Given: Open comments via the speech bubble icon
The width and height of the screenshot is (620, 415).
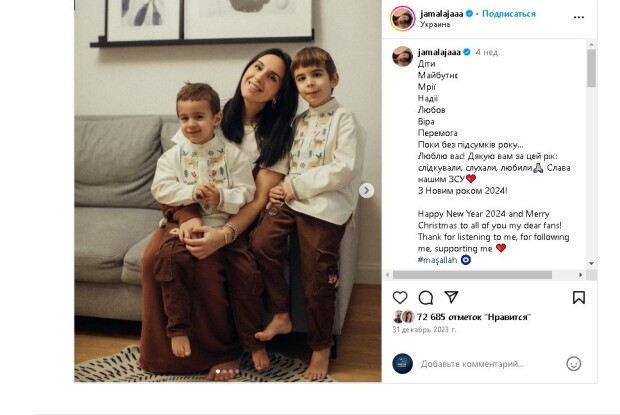Looking at the screenshot, I should [426, 298].
